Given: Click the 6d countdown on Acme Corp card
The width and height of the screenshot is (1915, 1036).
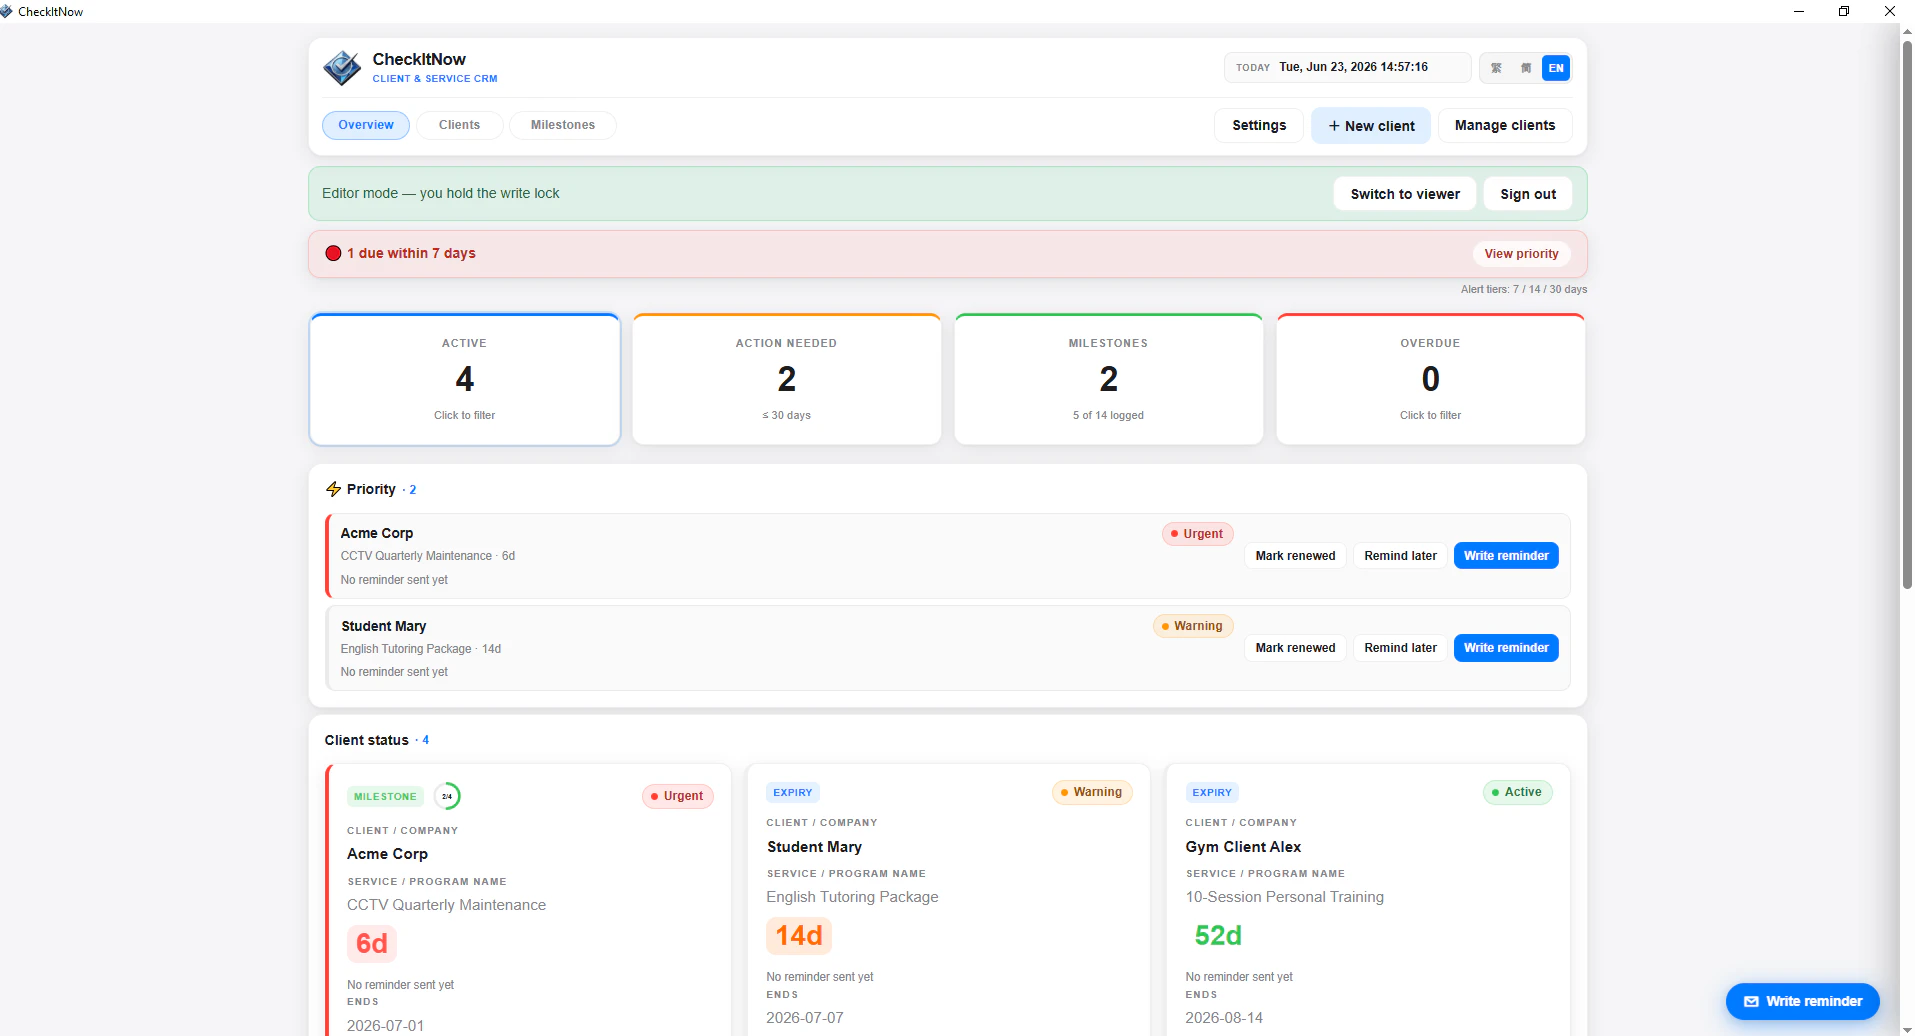Looking at the screenshot, I should pos(372,943).
